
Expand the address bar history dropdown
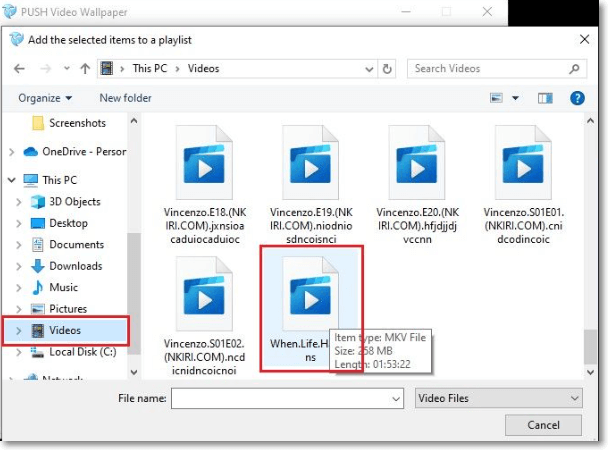pos(369,69)
